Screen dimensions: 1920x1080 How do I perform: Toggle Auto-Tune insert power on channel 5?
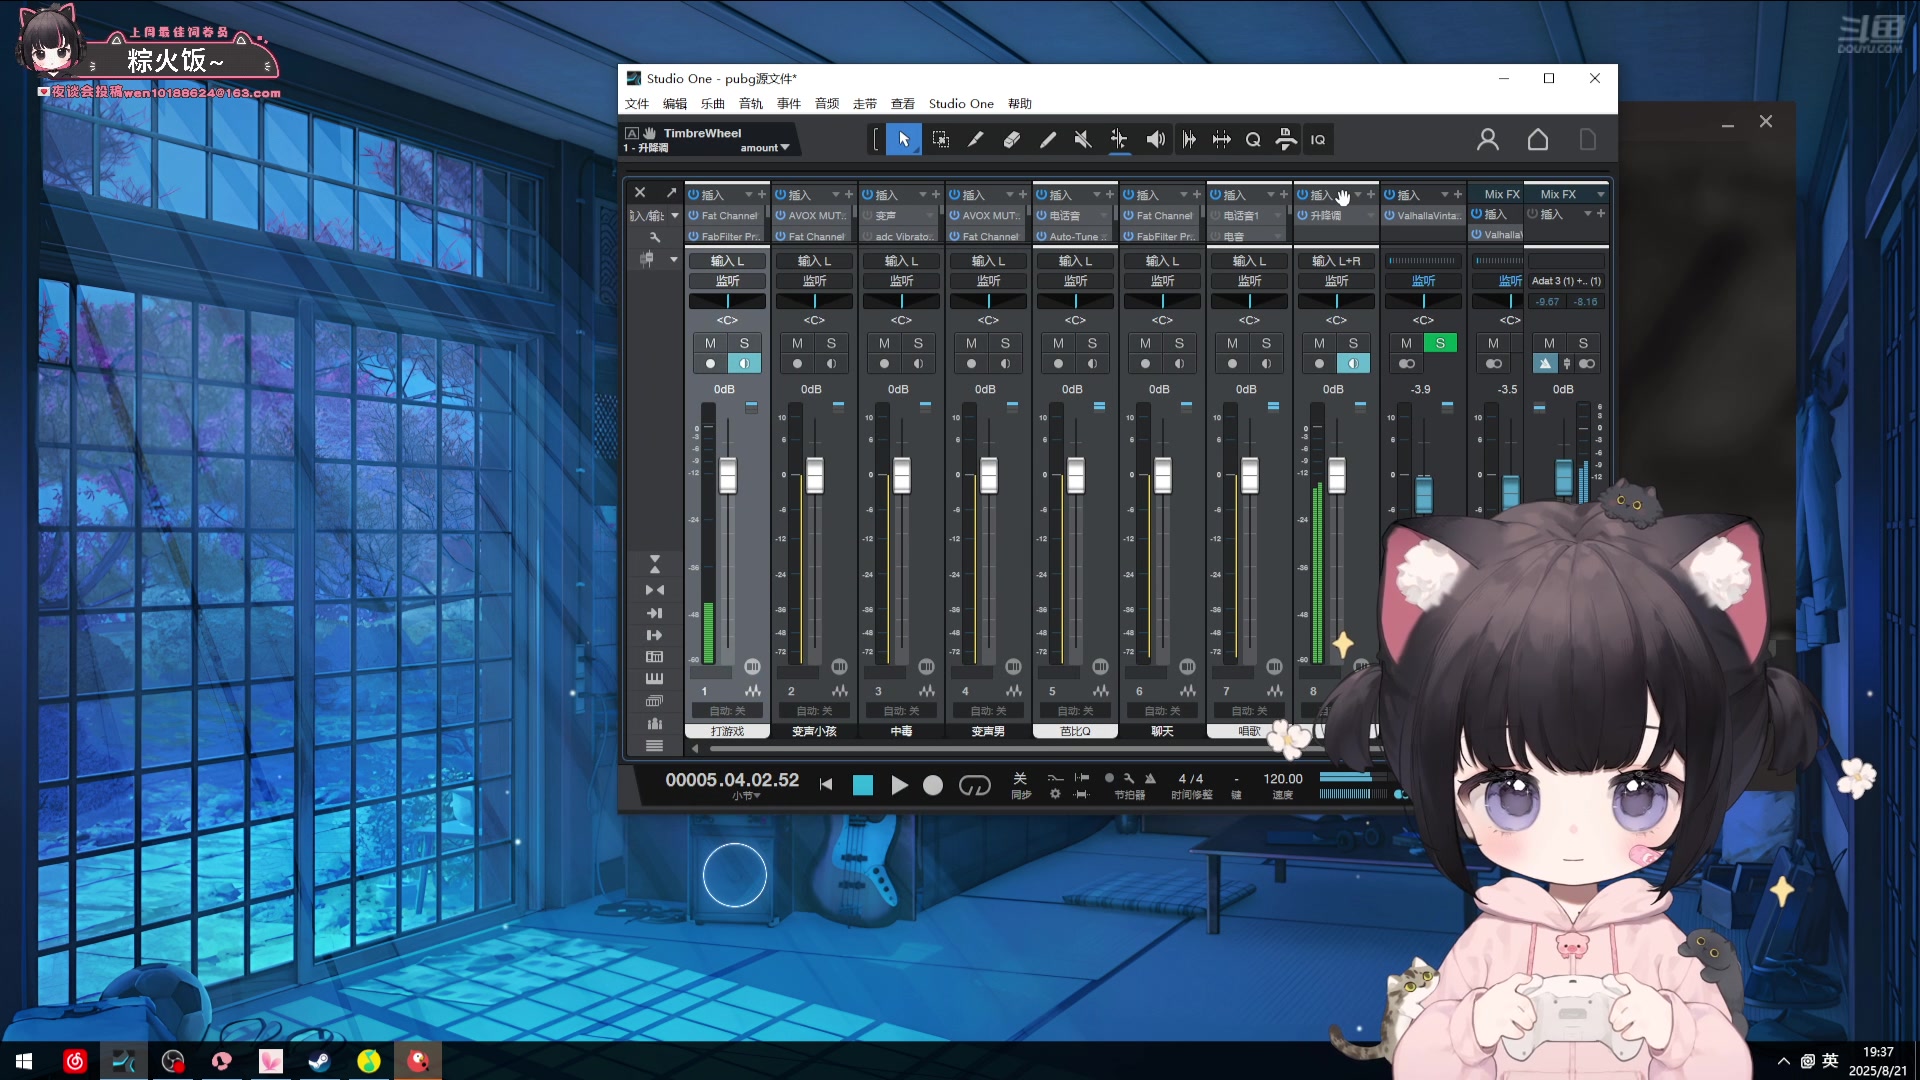[1042, 237]
